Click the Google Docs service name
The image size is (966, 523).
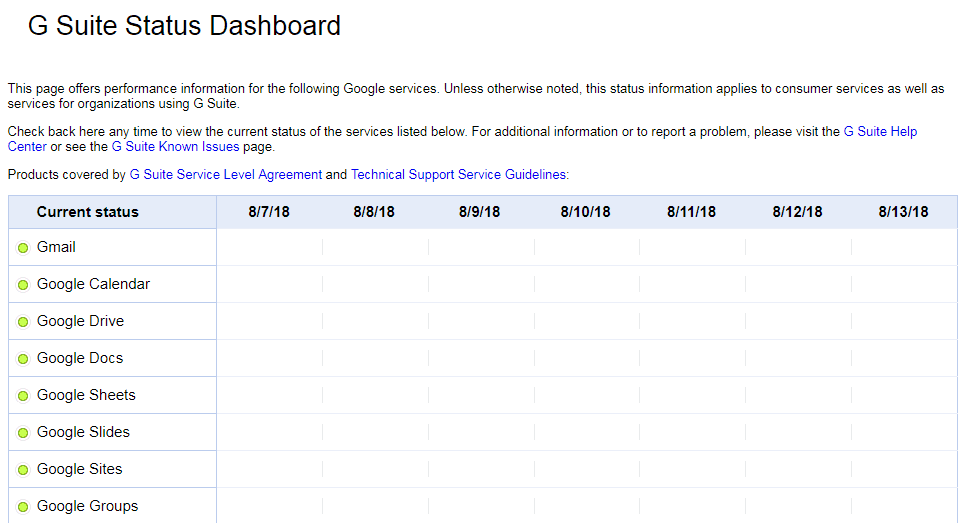click(x=80, y=358)
